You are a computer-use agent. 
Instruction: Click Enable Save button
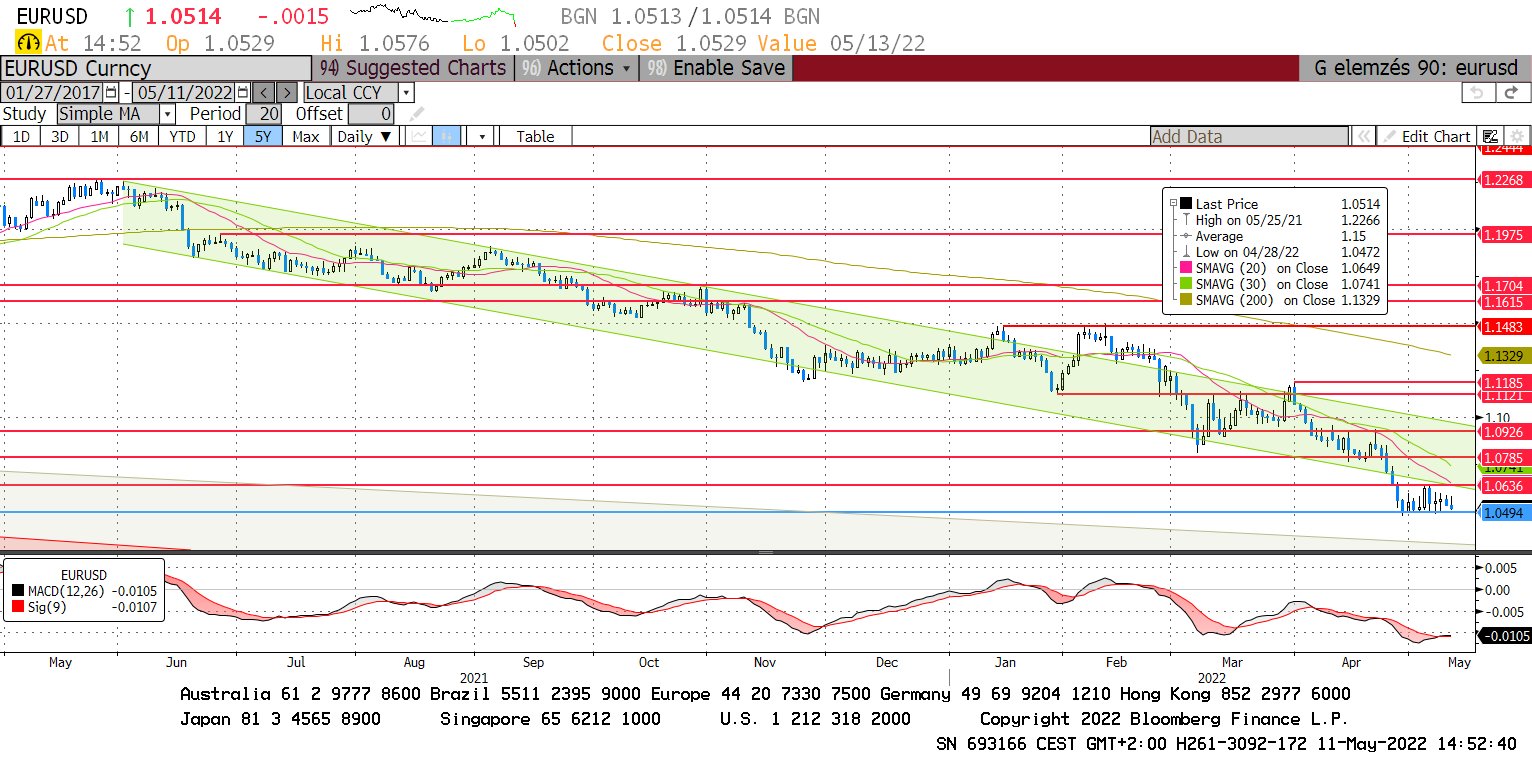pos(716,68)
